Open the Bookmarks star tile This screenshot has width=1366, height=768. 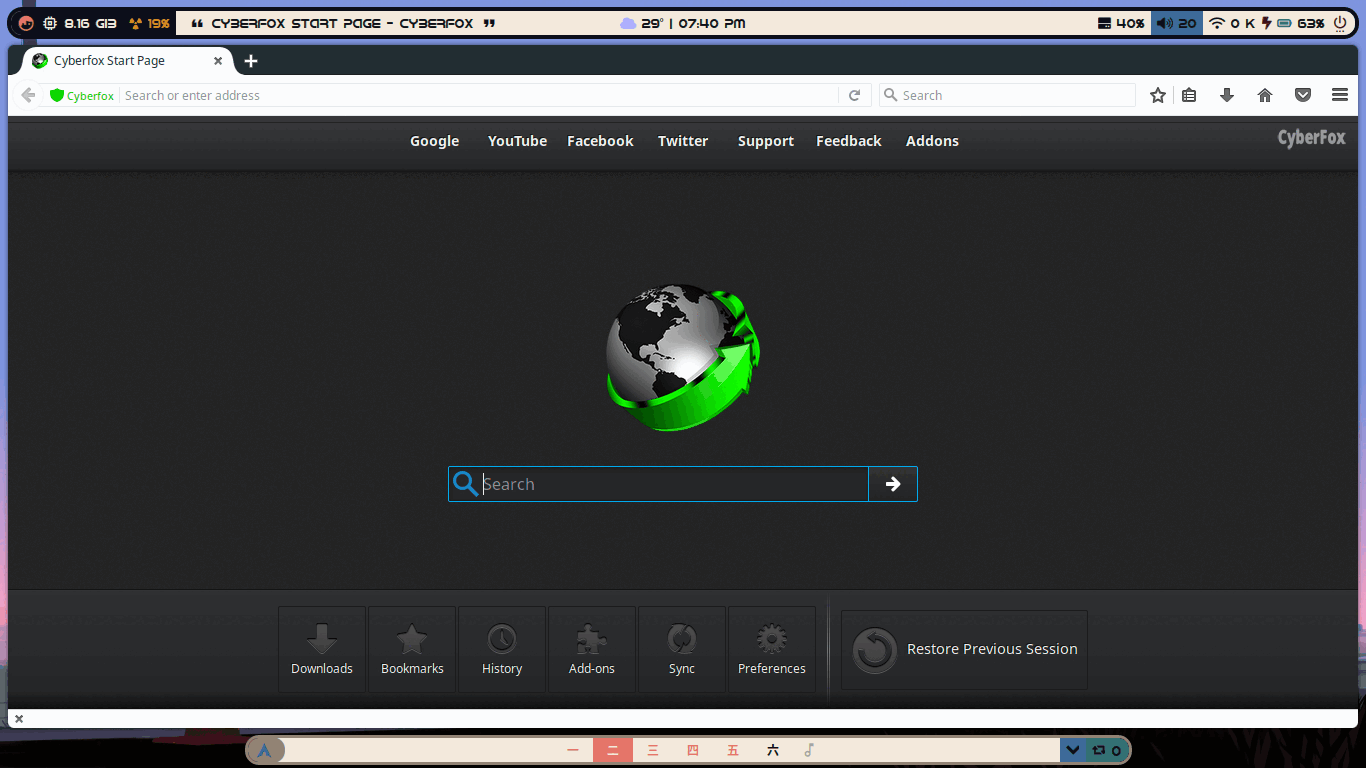[412, 650]
